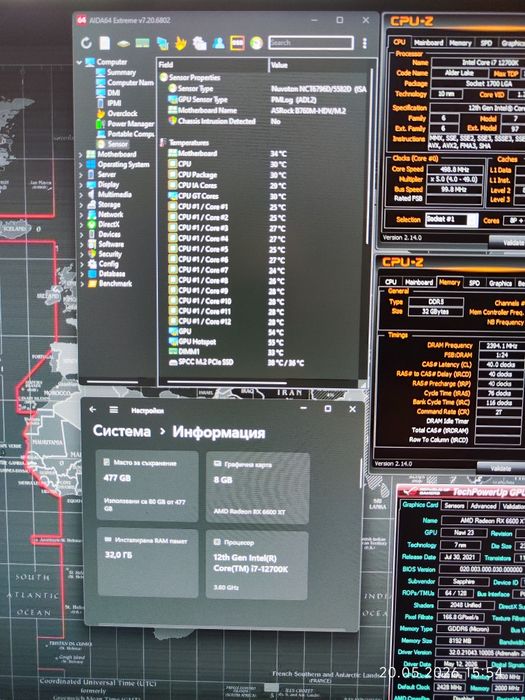Click the Sensor Properties group icon

pyautogui.click(x=163, y=78)
